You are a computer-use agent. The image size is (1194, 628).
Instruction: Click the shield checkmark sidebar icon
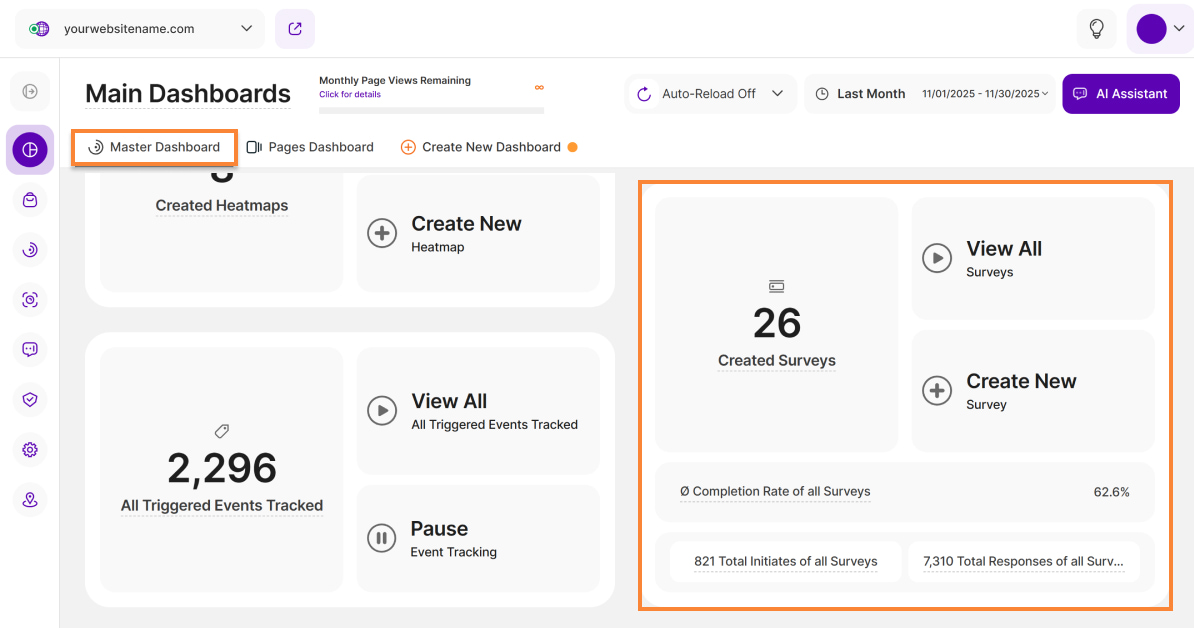click(x=30, y=400)
